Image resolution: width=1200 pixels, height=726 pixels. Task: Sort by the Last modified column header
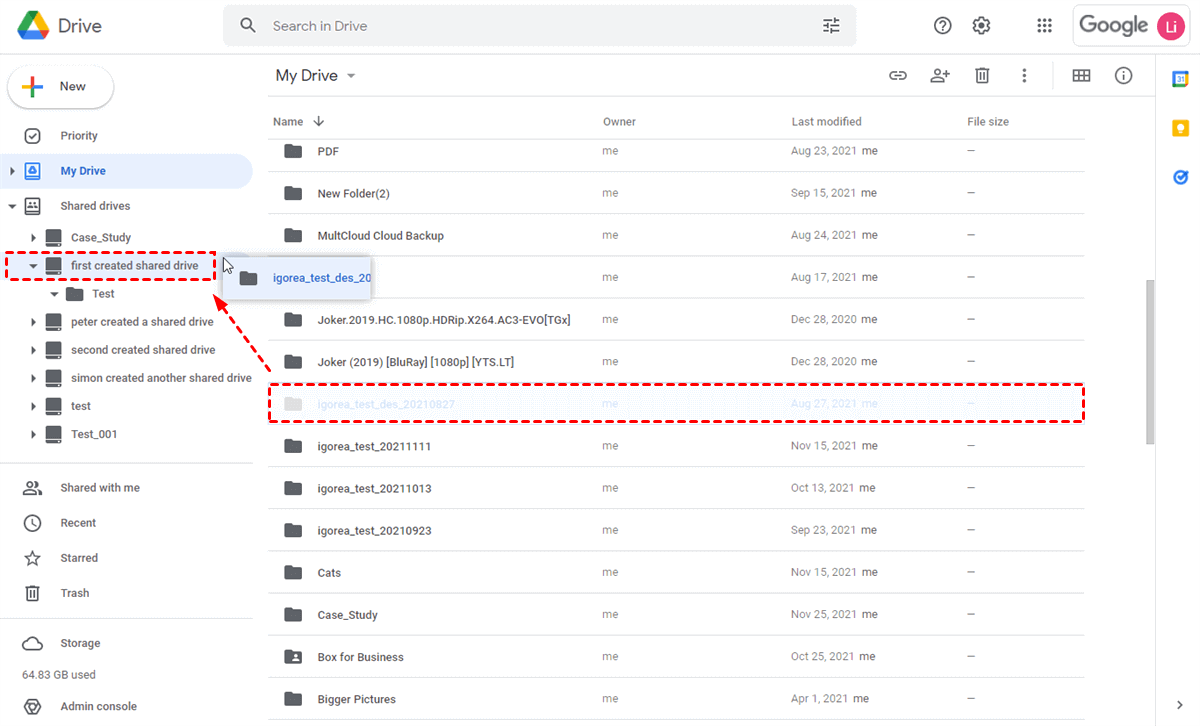click(x=826, y=122)
